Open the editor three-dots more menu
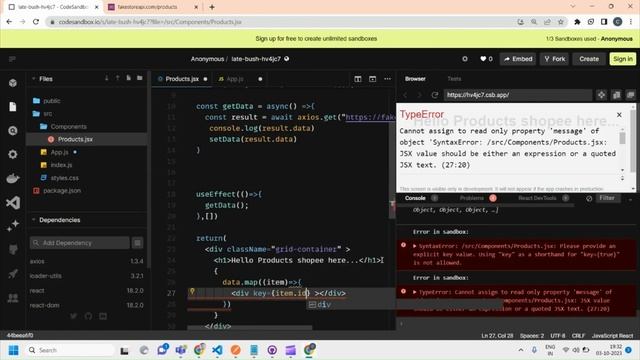Screen dimensions: 640x360 387,79
